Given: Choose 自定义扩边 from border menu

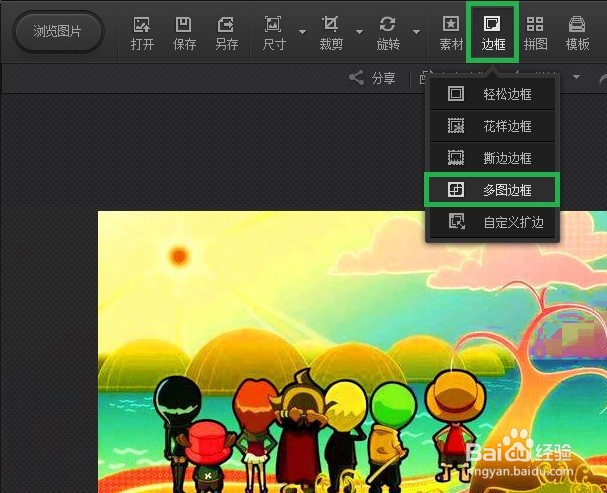Looking at the screenshot, I should pyautogui.click(x=492, y=222).
